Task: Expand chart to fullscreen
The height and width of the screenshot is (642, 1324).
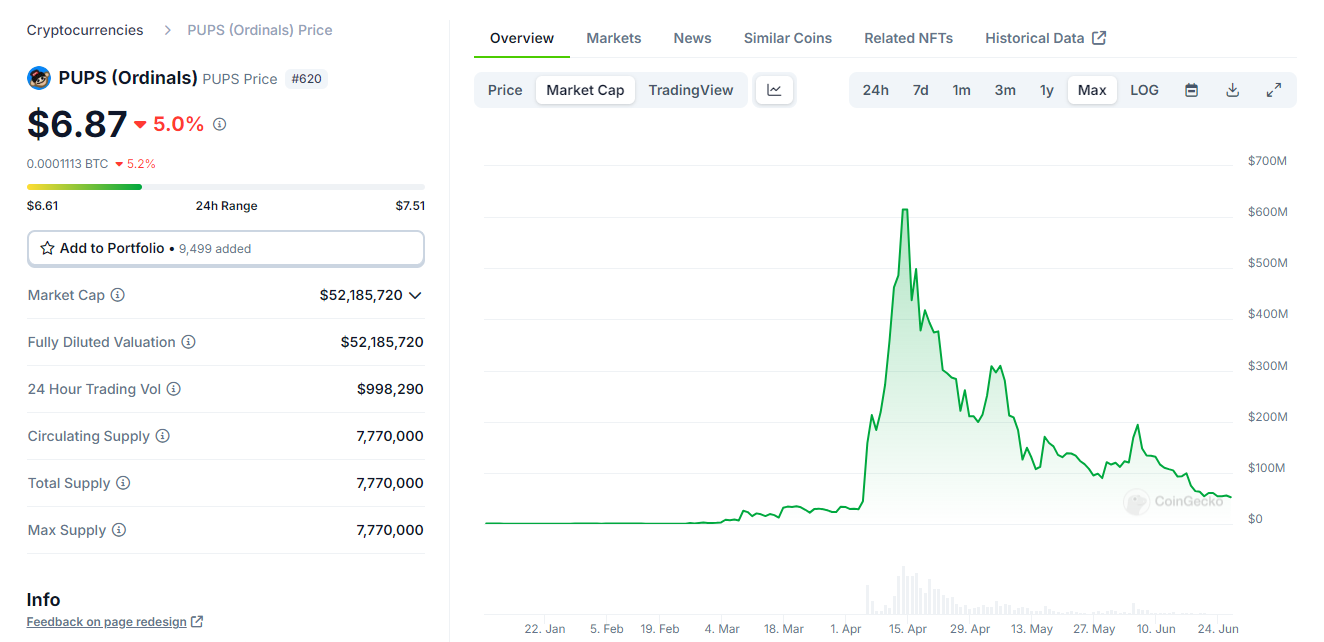Action: point(1274,90)
